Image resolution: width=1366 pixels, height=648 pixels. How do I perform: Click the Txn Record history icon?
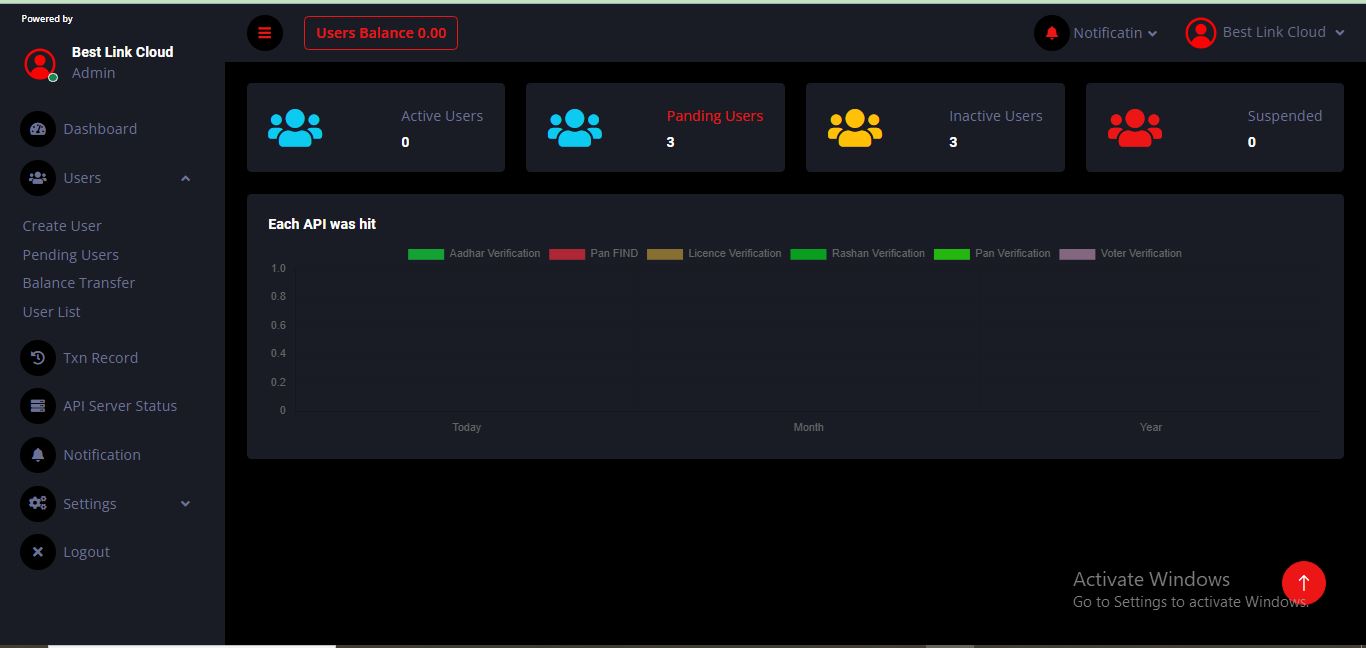38,358
